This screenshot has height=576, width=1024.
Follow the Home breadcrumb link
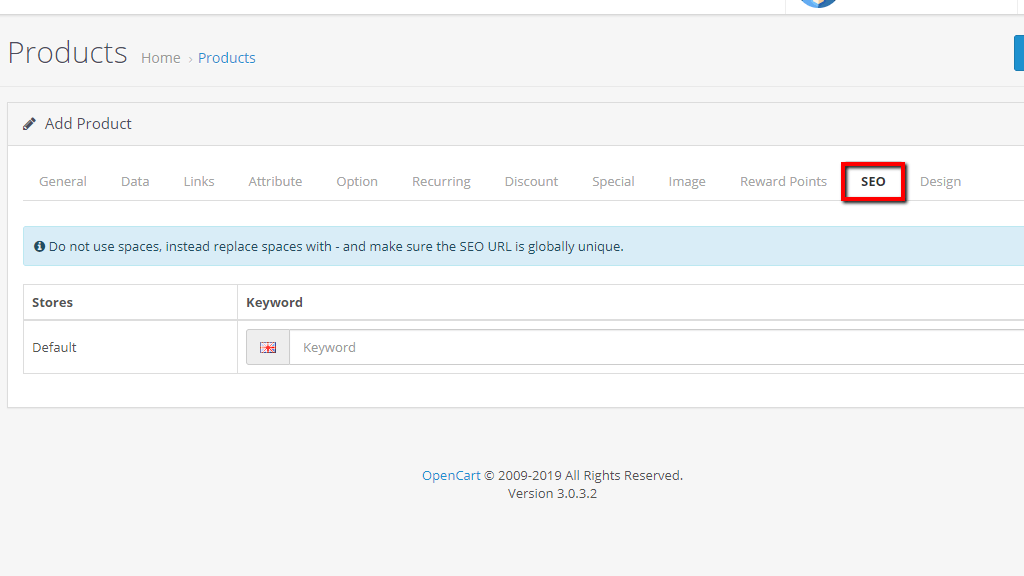(x=161, y=57)
